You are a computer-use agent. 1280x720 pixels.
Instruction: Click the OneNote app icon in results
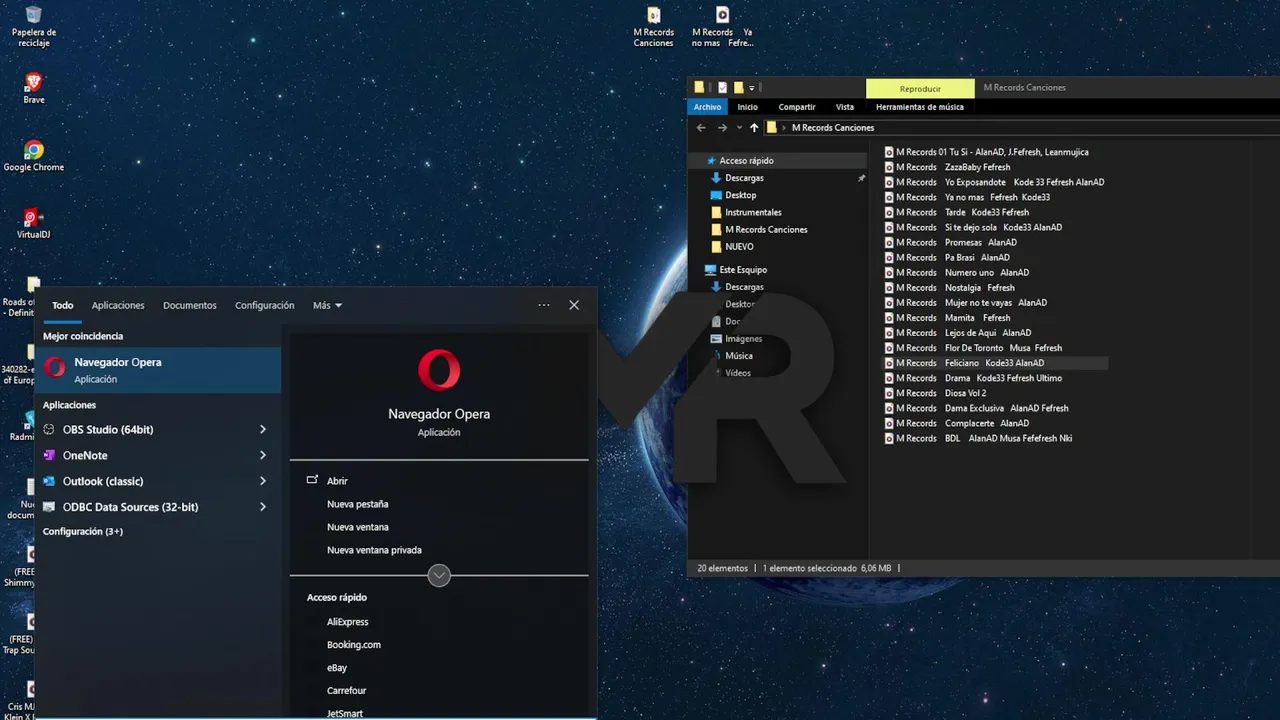pyautogui.click(x=49, y=455)
